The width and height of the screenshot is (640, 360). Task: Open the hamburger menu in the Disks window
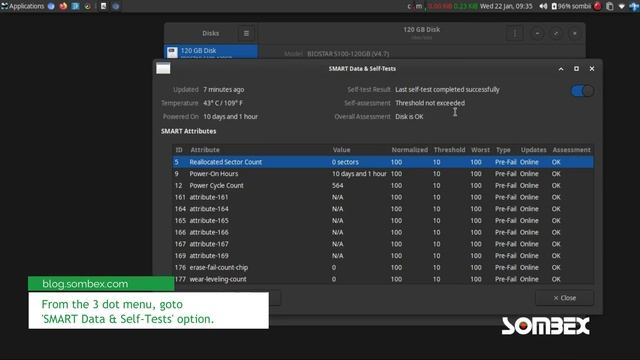246,33
